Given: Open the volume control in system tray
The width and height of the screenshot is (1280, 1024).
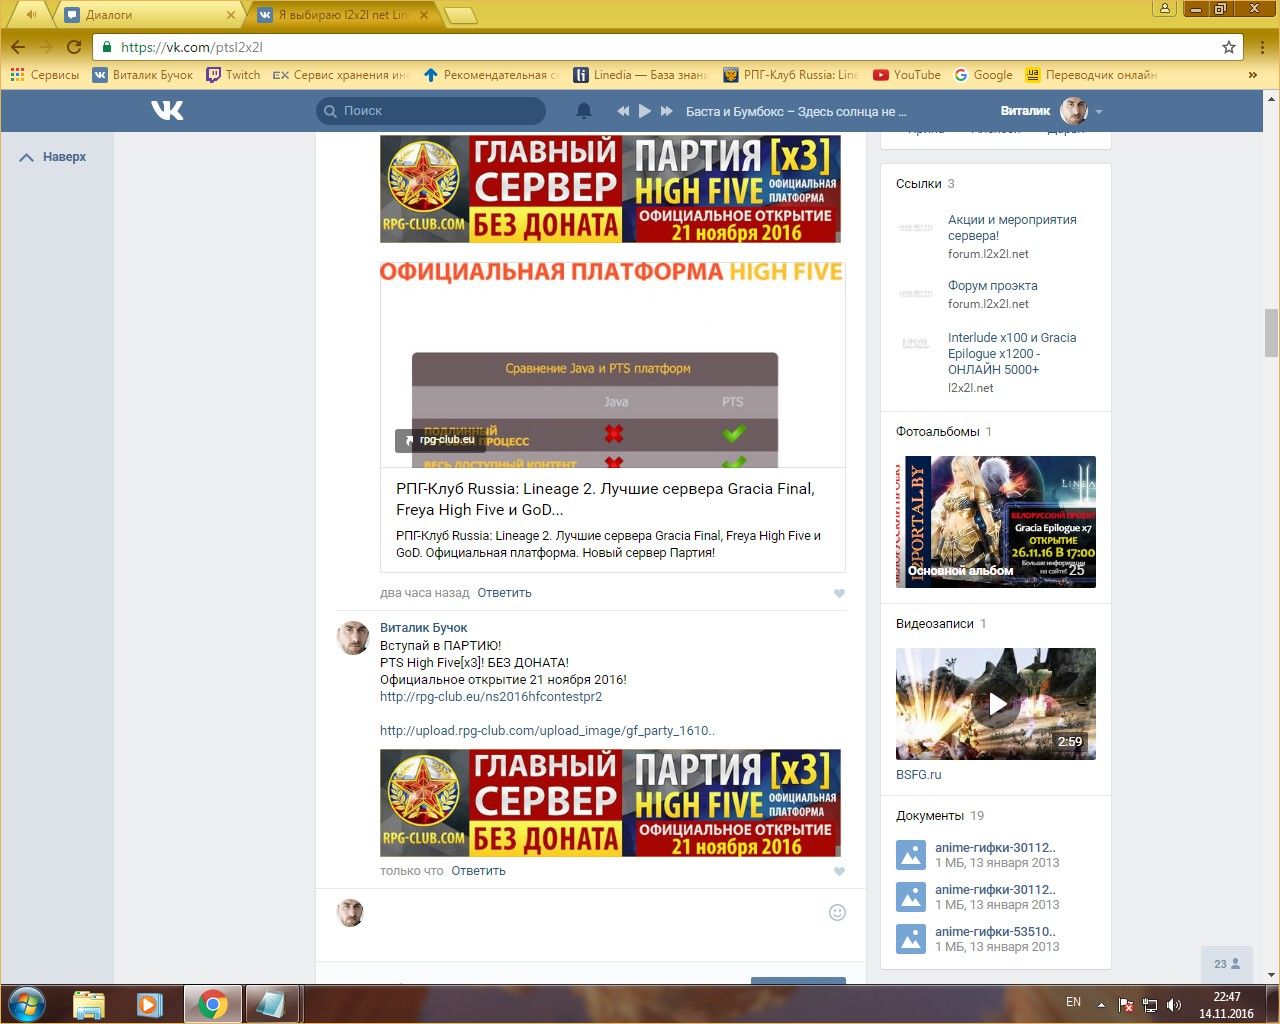Looking at the screenshot, I should click(x=1174, y=1004).
